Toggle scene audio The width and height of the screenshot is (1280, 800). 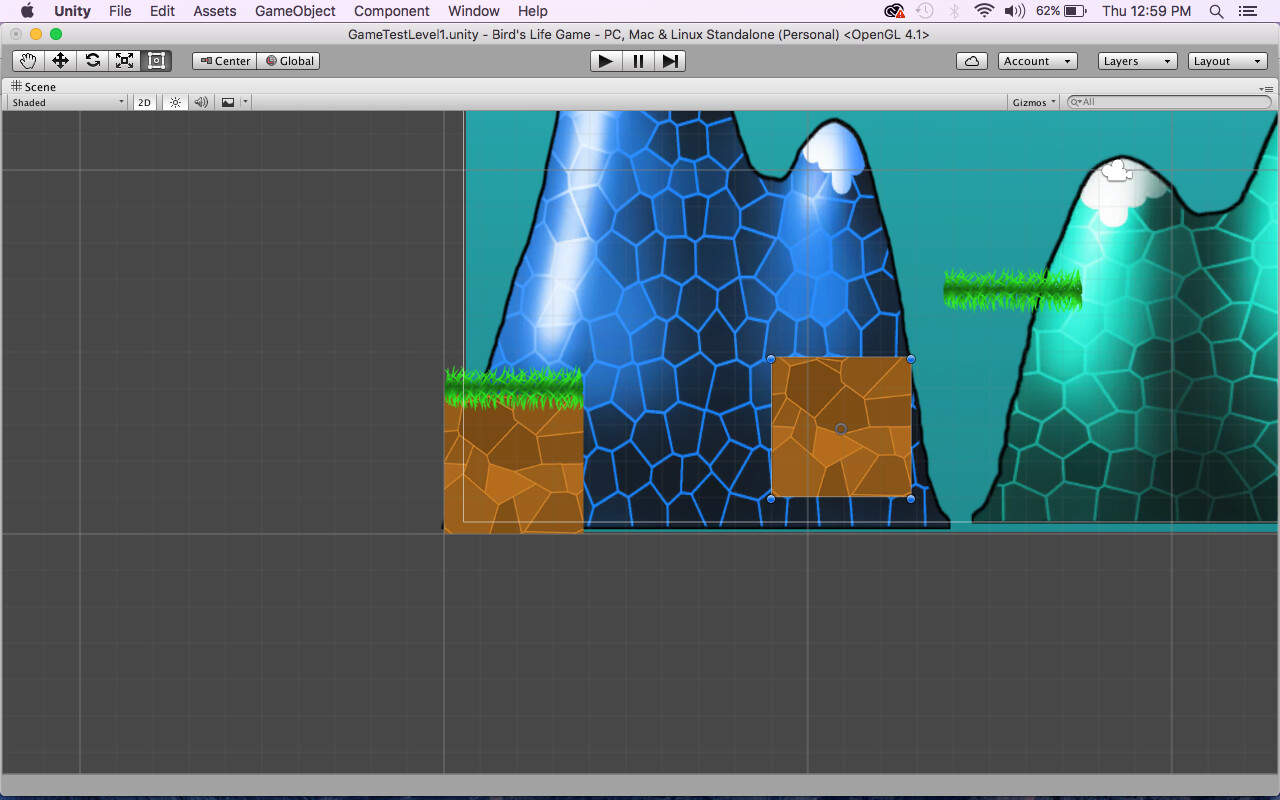[200, 101]
